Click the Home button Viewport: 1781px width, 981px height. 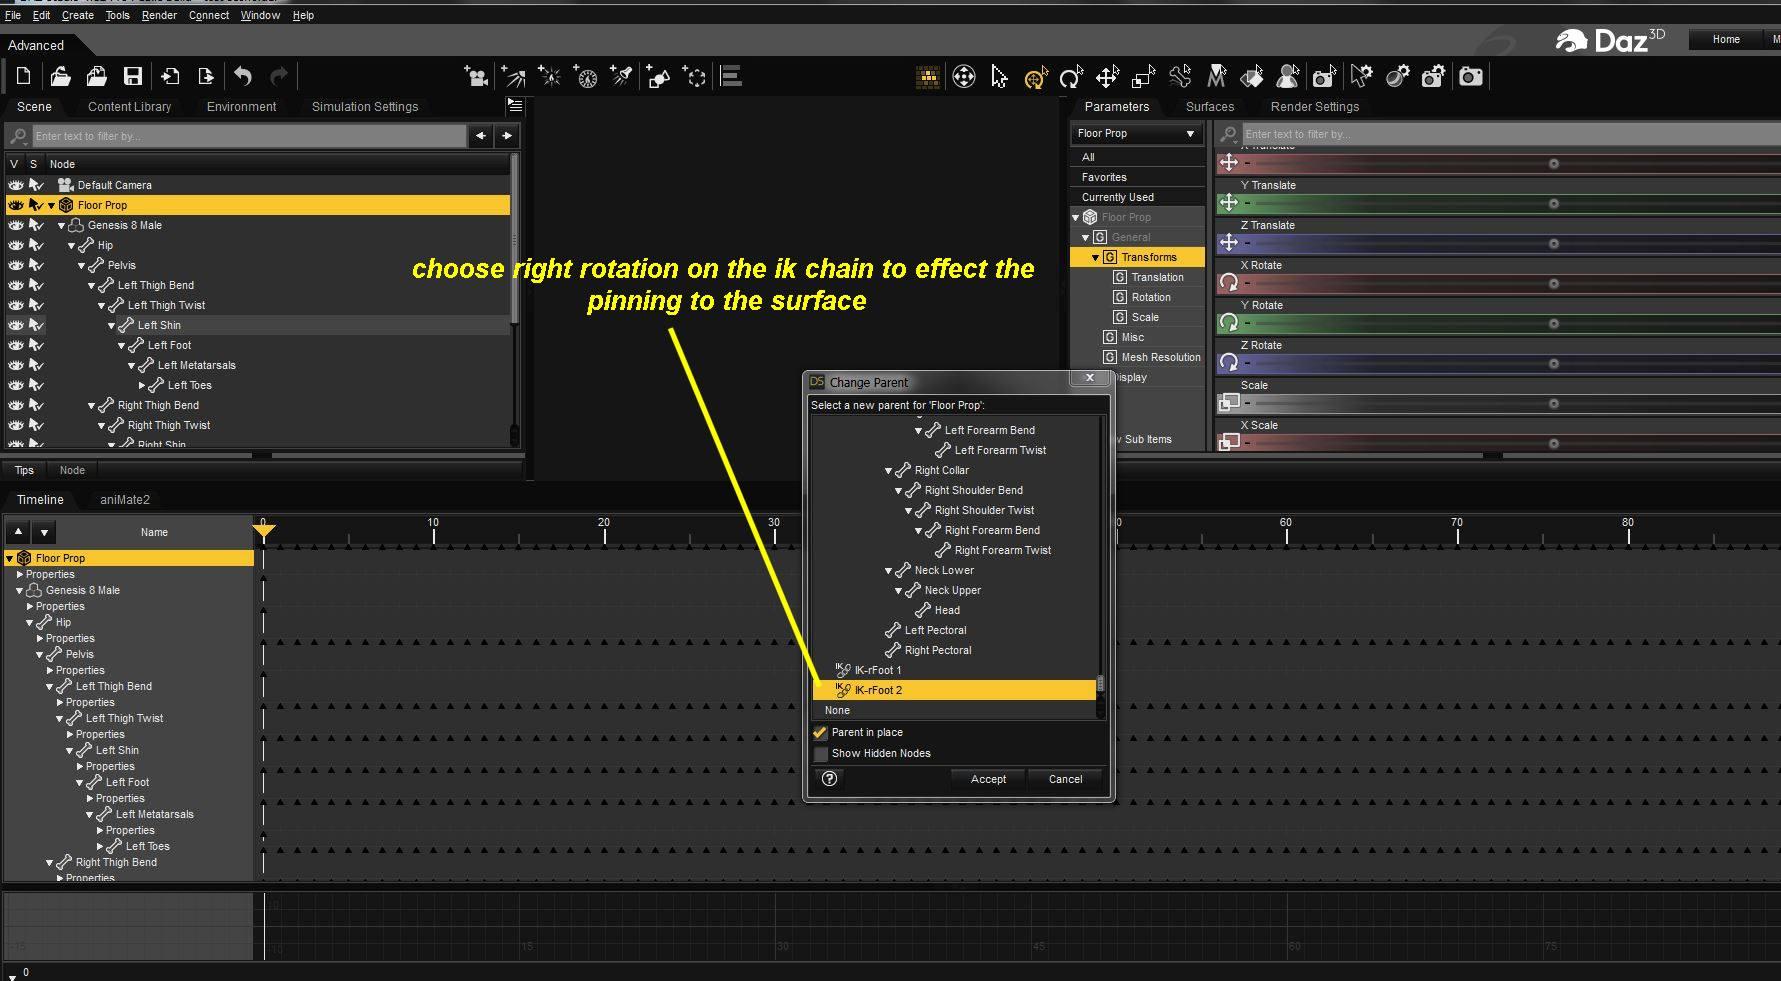pos(1726,40)
